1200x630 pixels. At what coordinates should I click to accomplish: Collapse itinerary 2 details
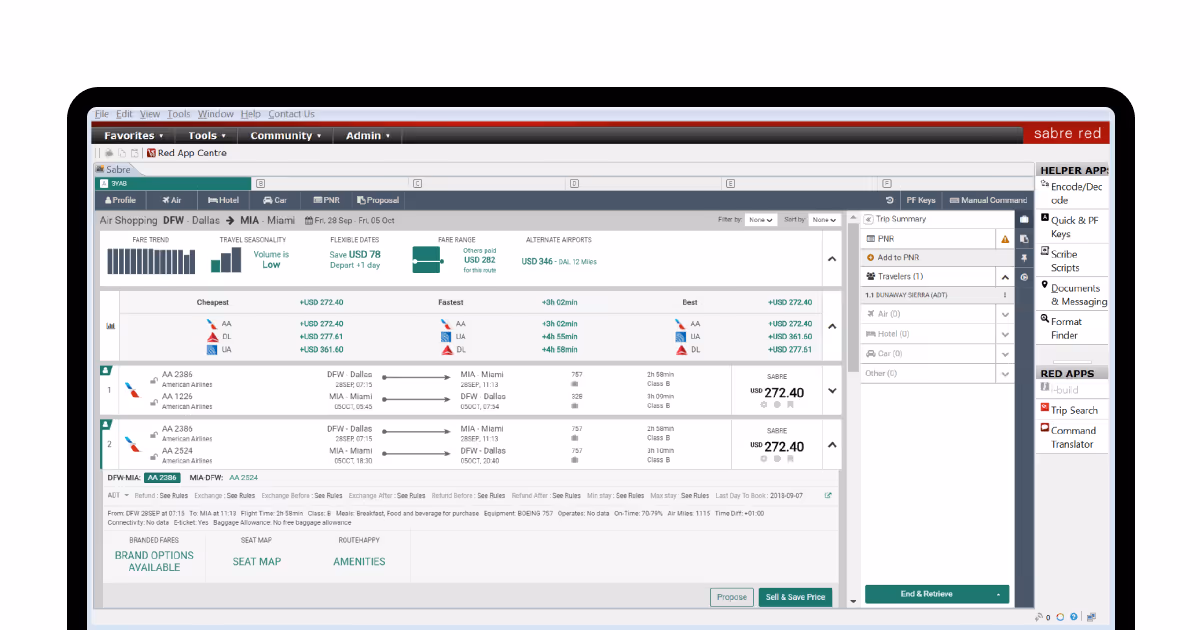tap(831, 445)
